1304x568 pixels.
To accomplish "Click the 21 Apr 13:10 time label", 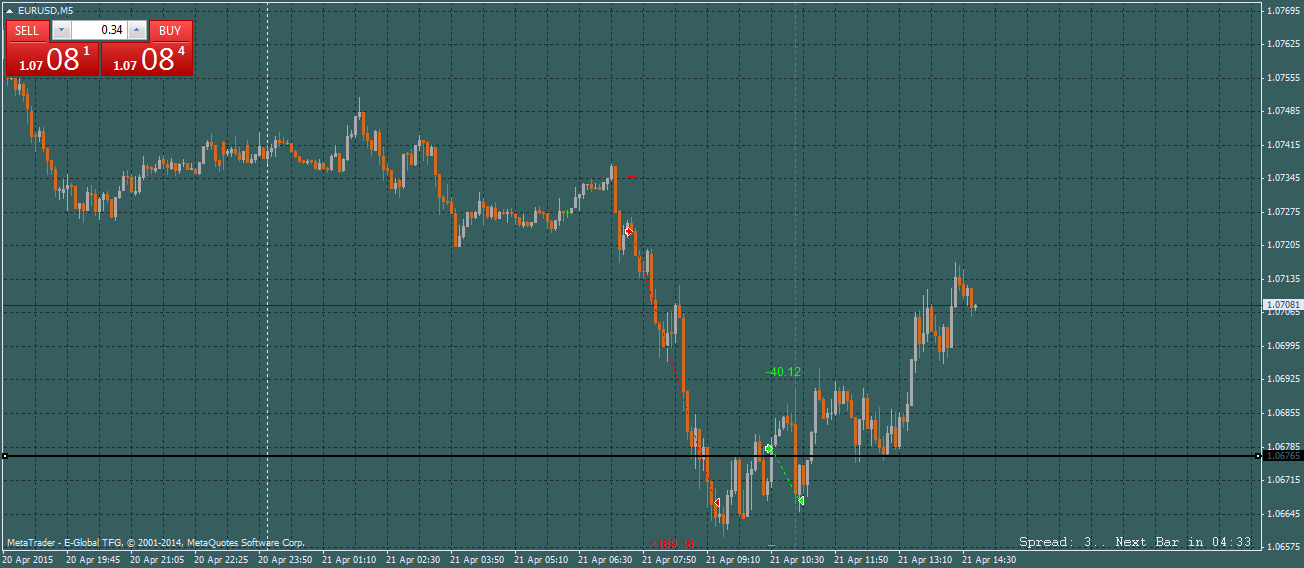I will [925, 560].
